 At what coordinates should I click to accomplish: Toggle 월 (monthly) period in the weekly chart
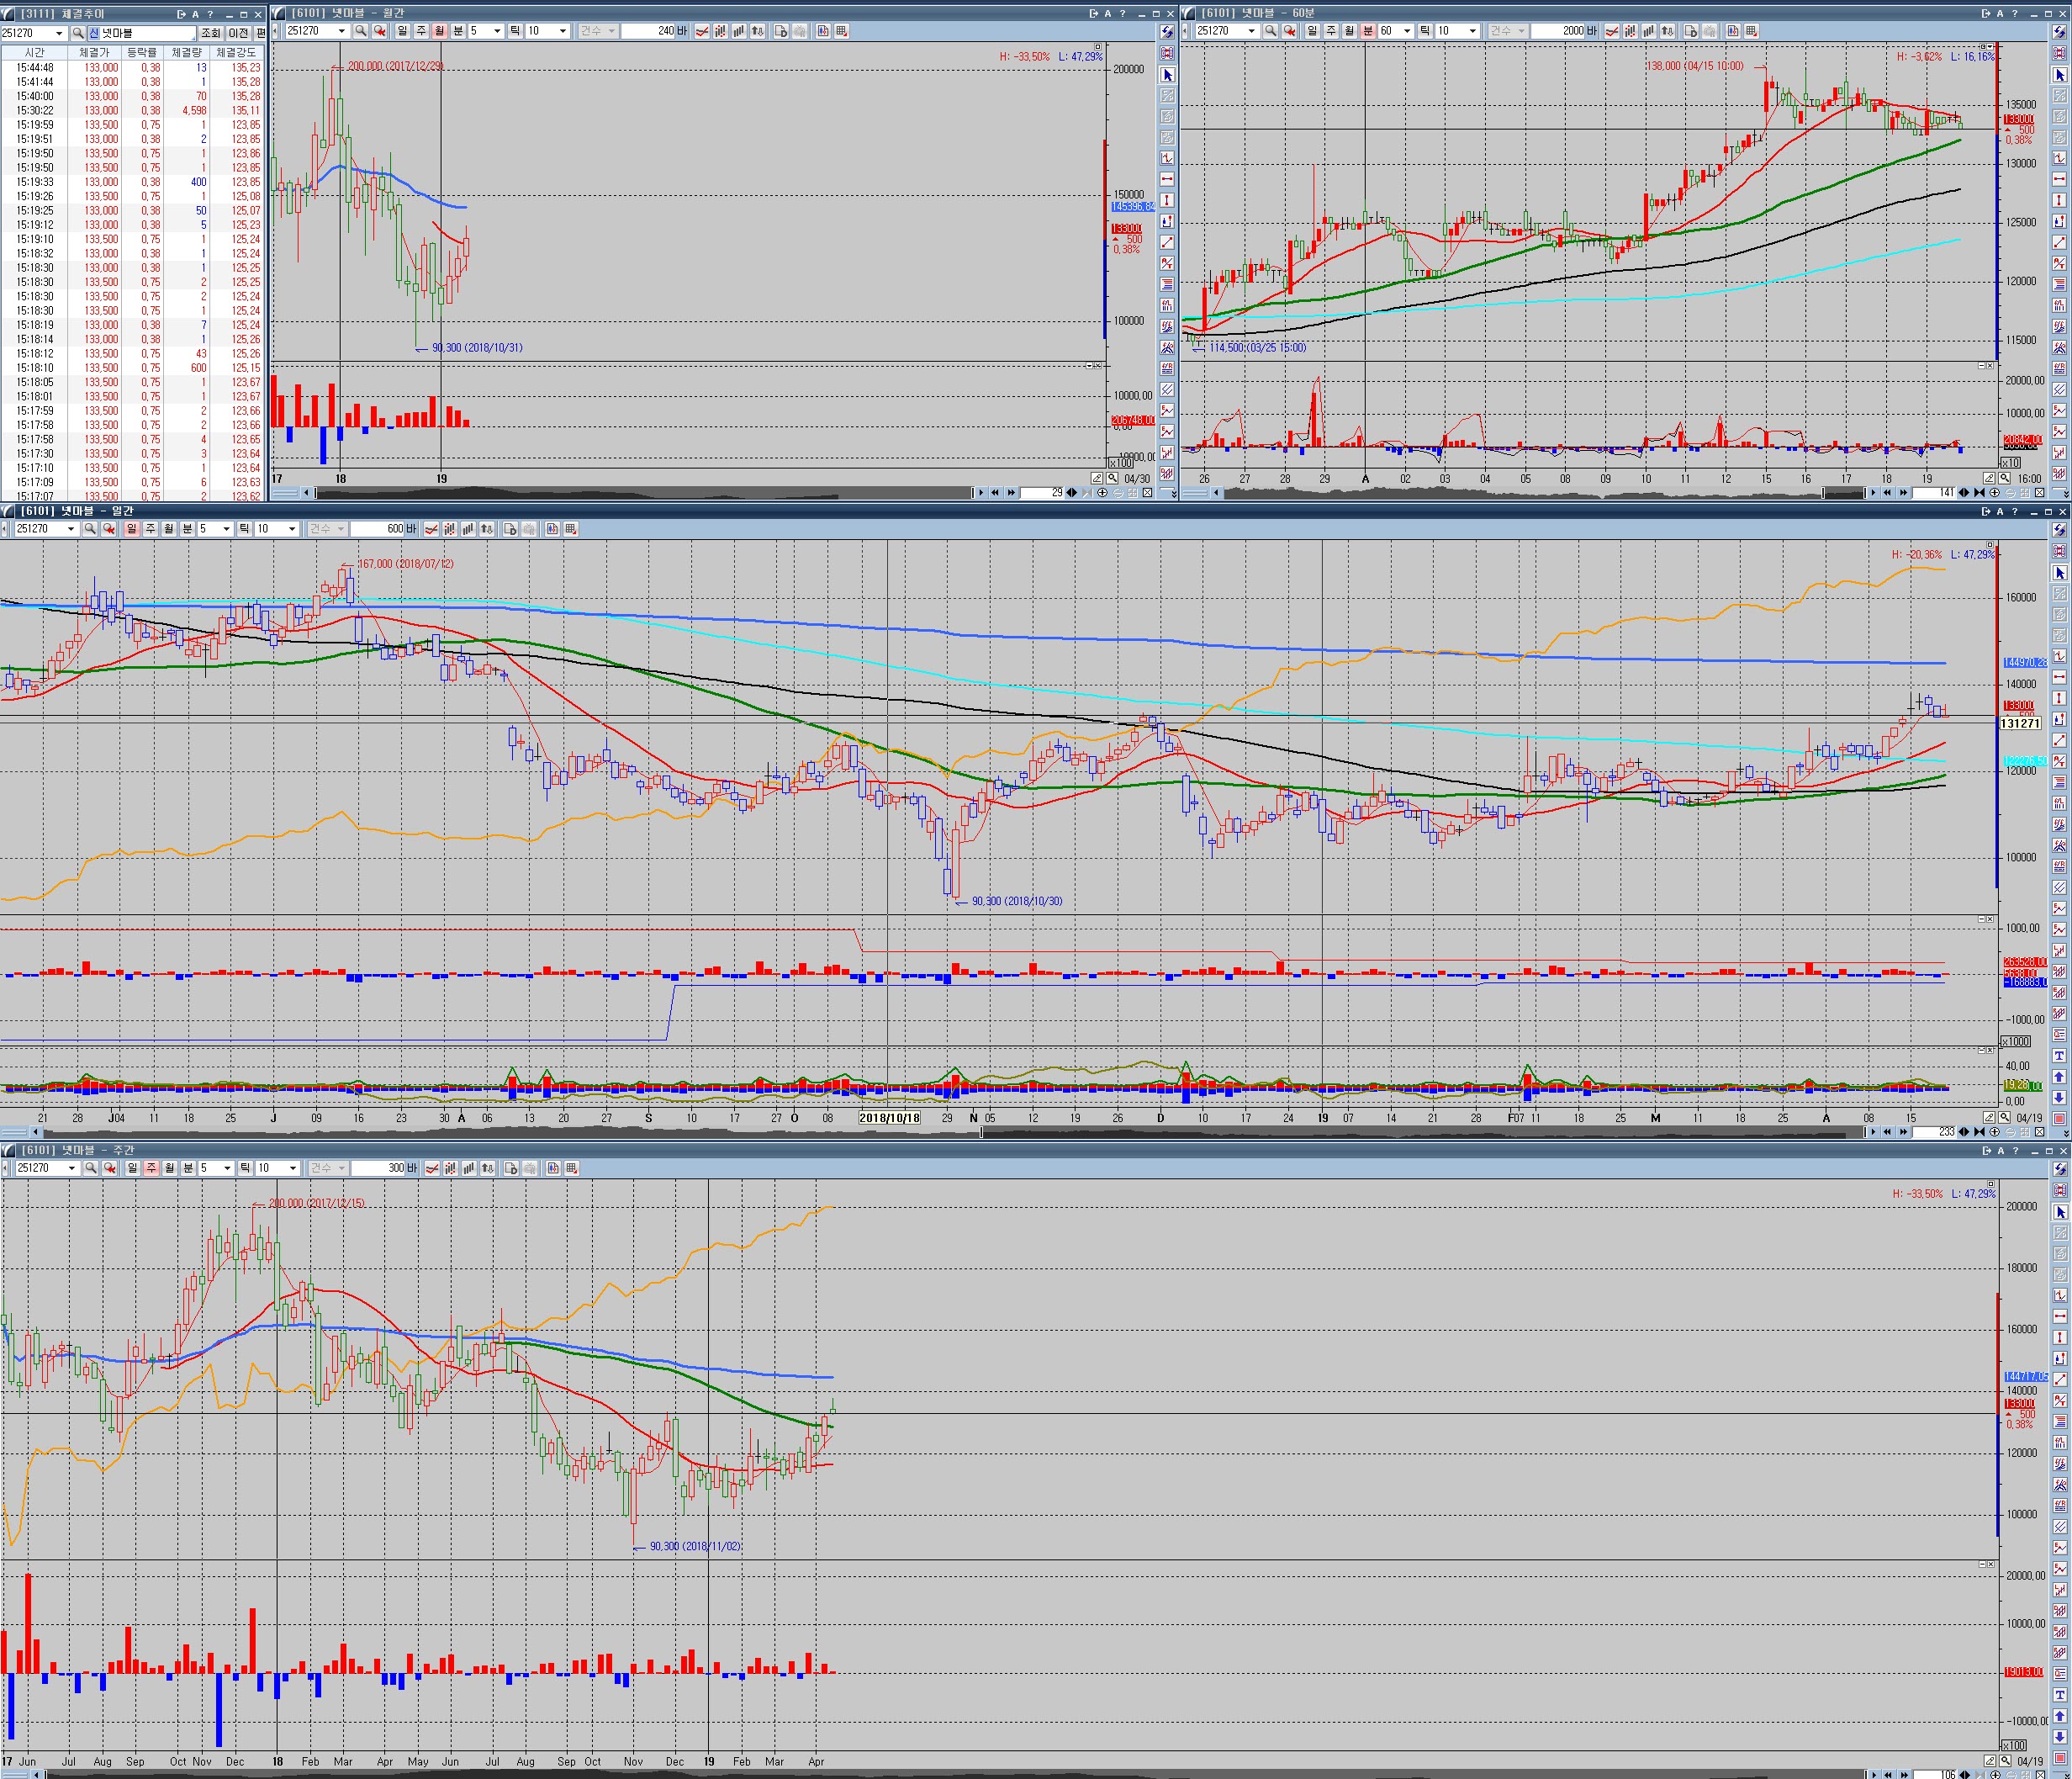point(169,1168)
